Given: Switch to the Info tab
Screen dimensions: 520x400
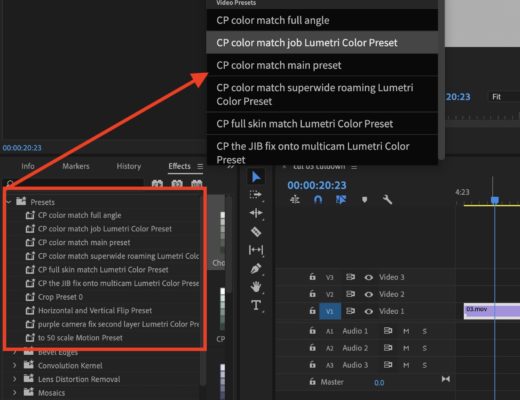Looking at the screenshot, I should tap(28, 166).
